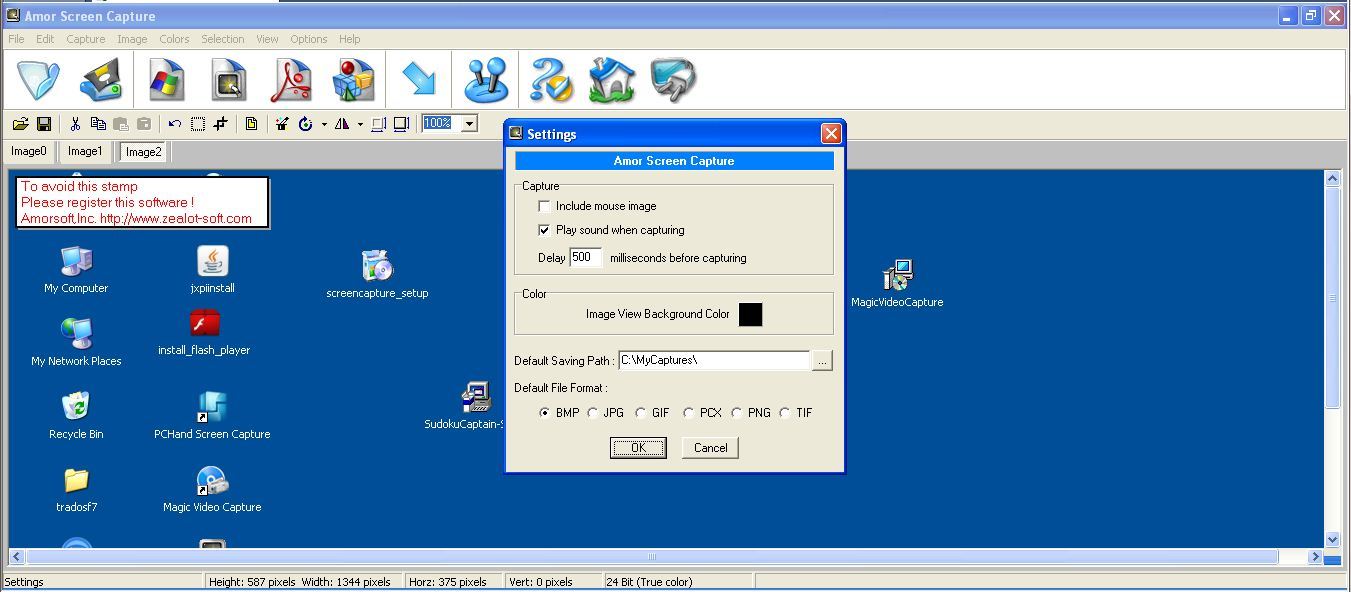Click the resize canvas icon left of zoom box

click(x=378, y=124)
